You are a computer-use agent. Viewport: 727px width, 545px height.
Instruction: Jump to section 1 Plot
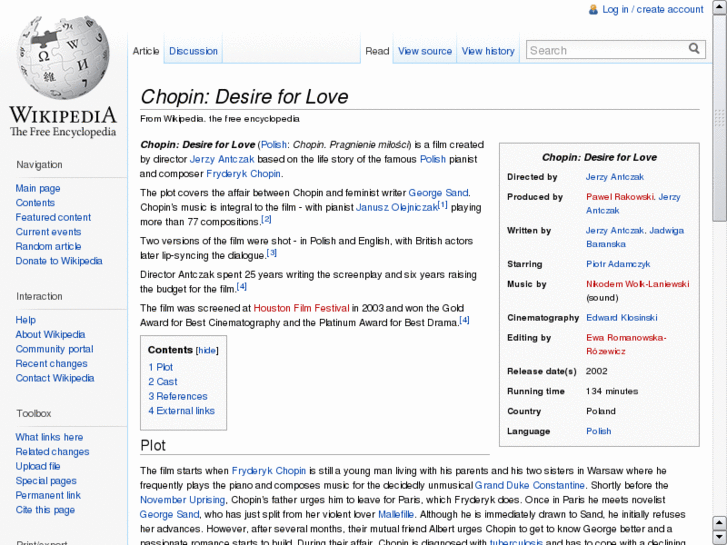pyautogui.click(x=160, y=367)
